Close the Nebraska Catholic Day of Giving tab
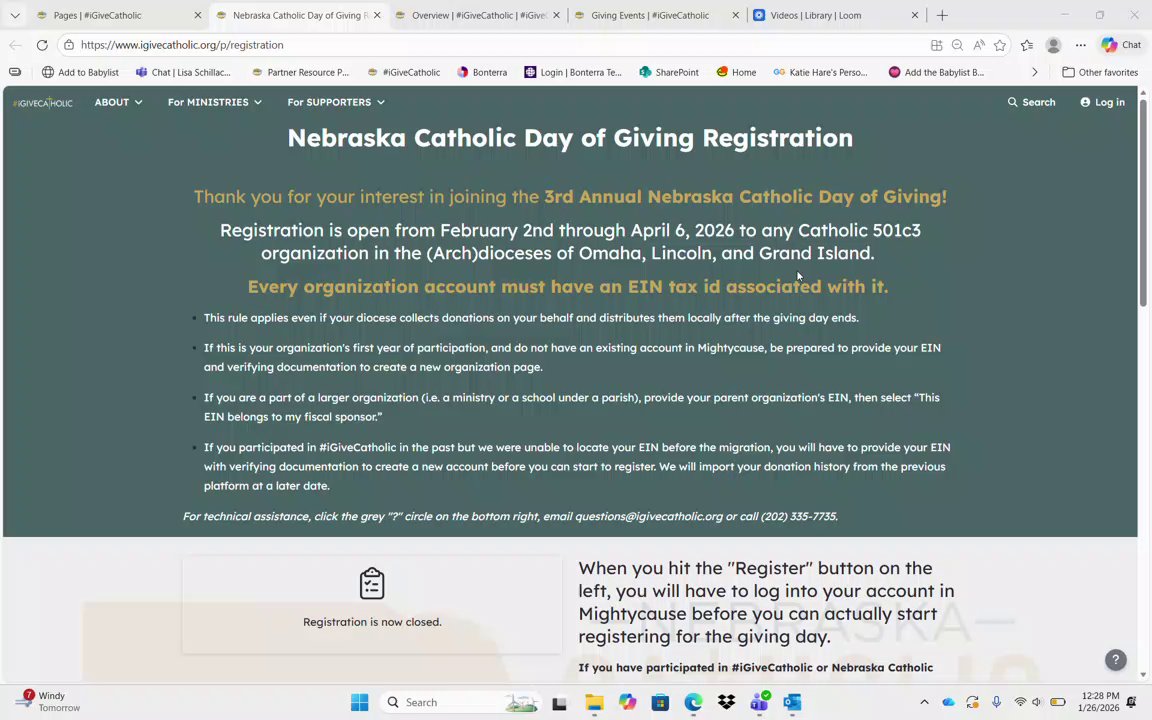 [x=377, y=15]
